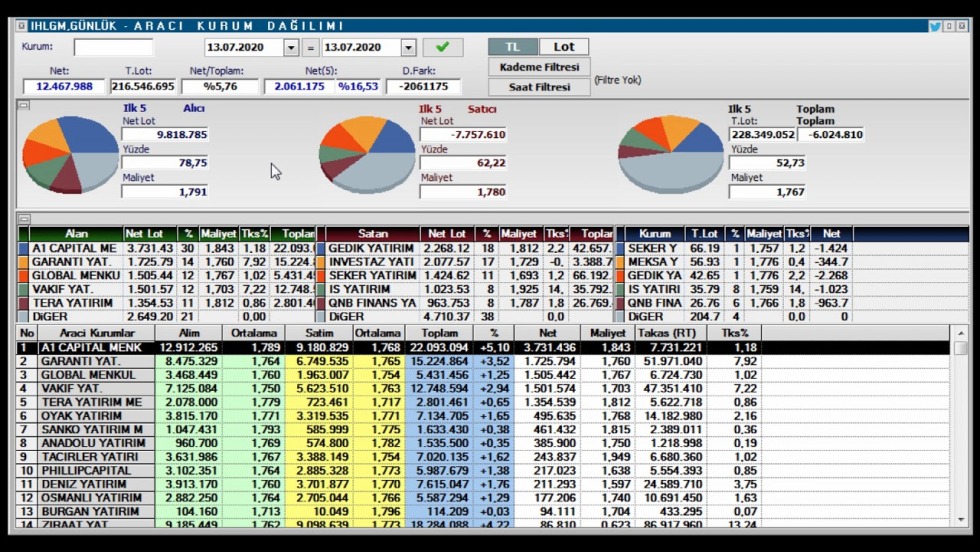Open Kademe Filtresi filter
Viewport: 980px width, 552px height.
pyautogui.click(x=539, y=67)
